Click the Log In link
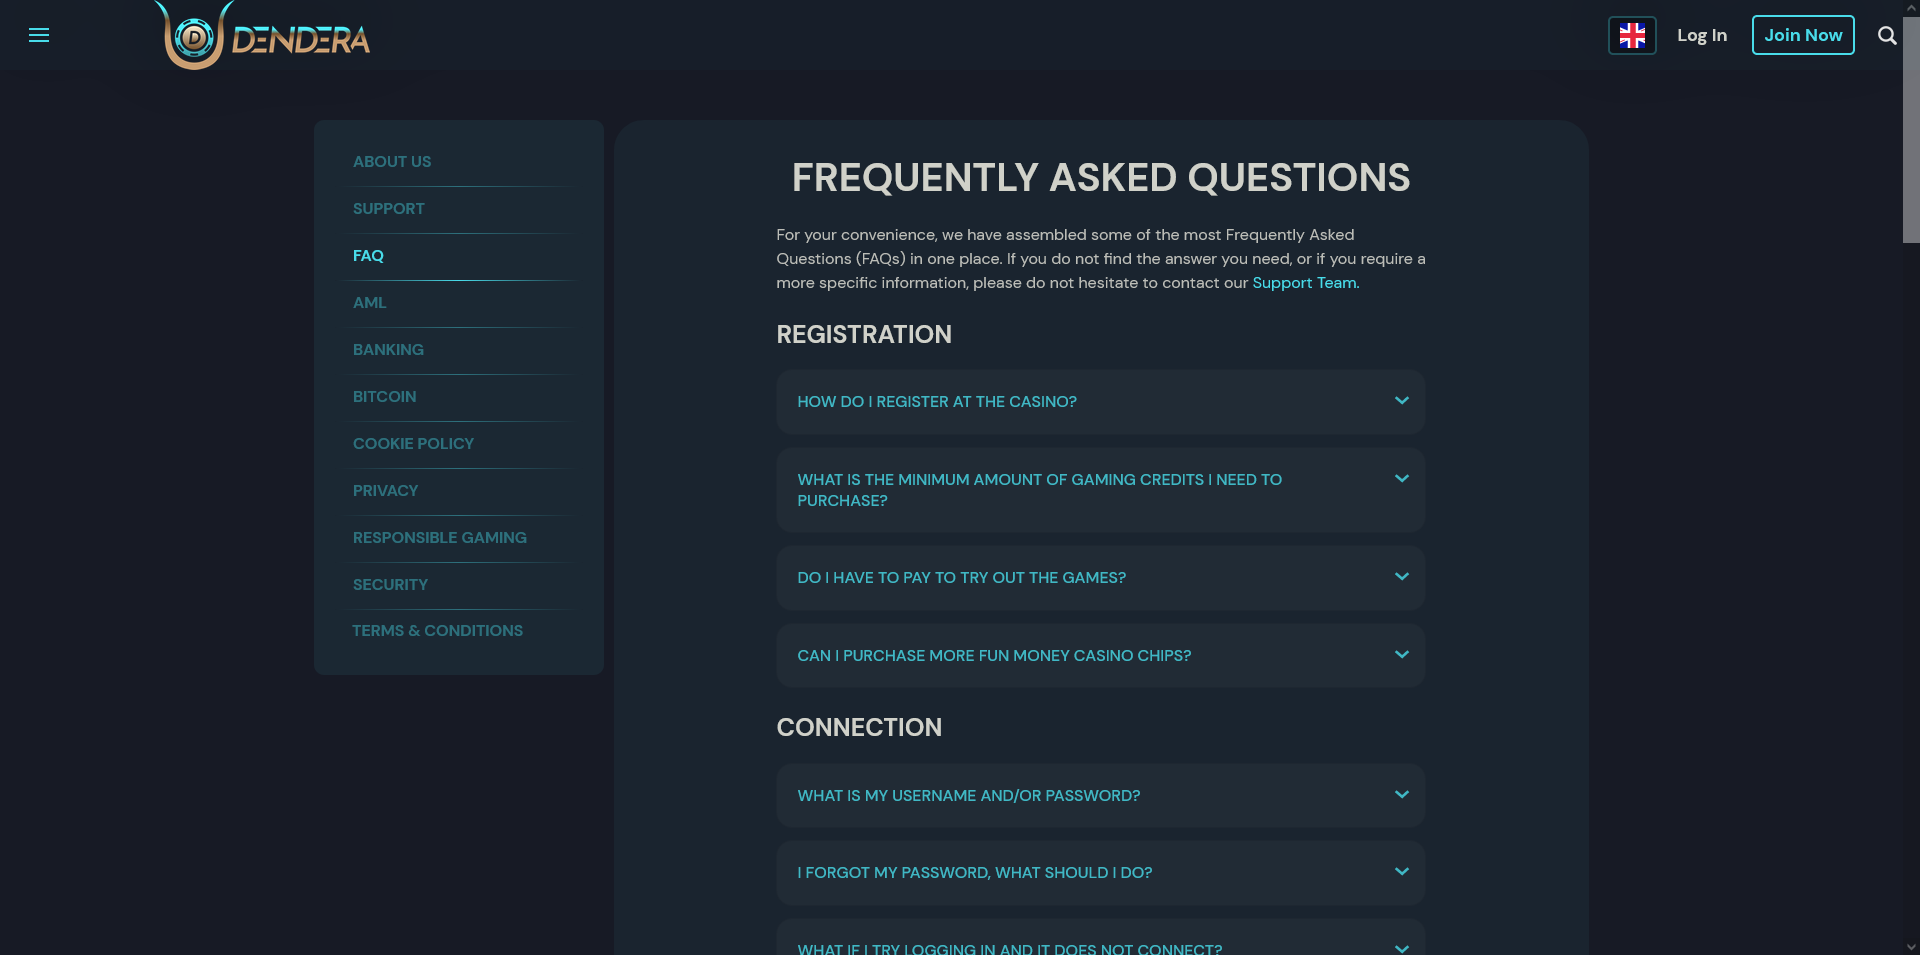The width and height of the screenshot is (1920, 955). click(1701, 35)
